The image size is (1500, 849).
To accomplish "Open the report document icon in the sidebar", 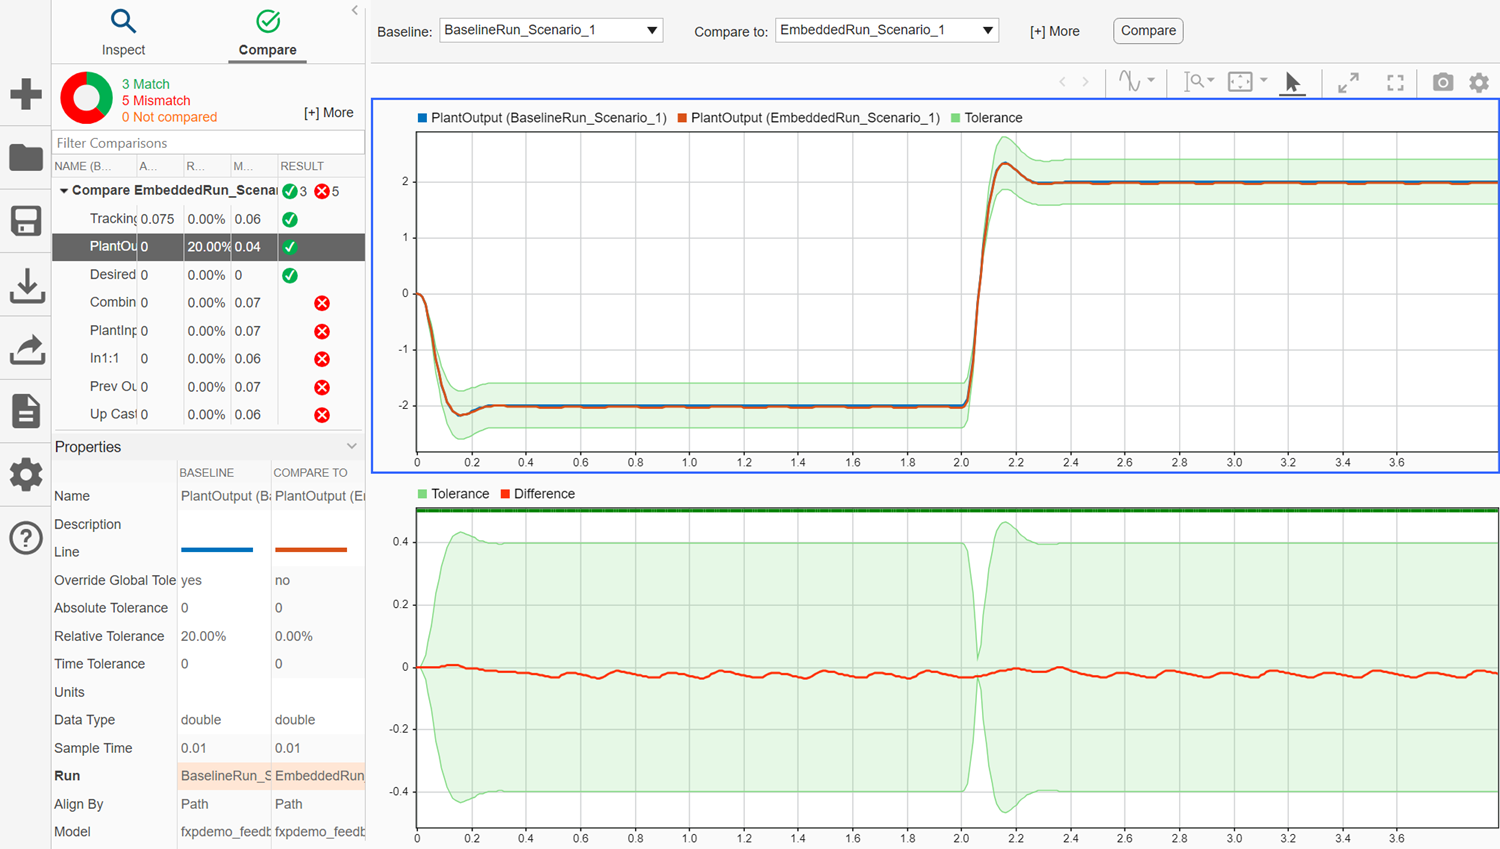I will pyautogui.click(x=26, y=411).
